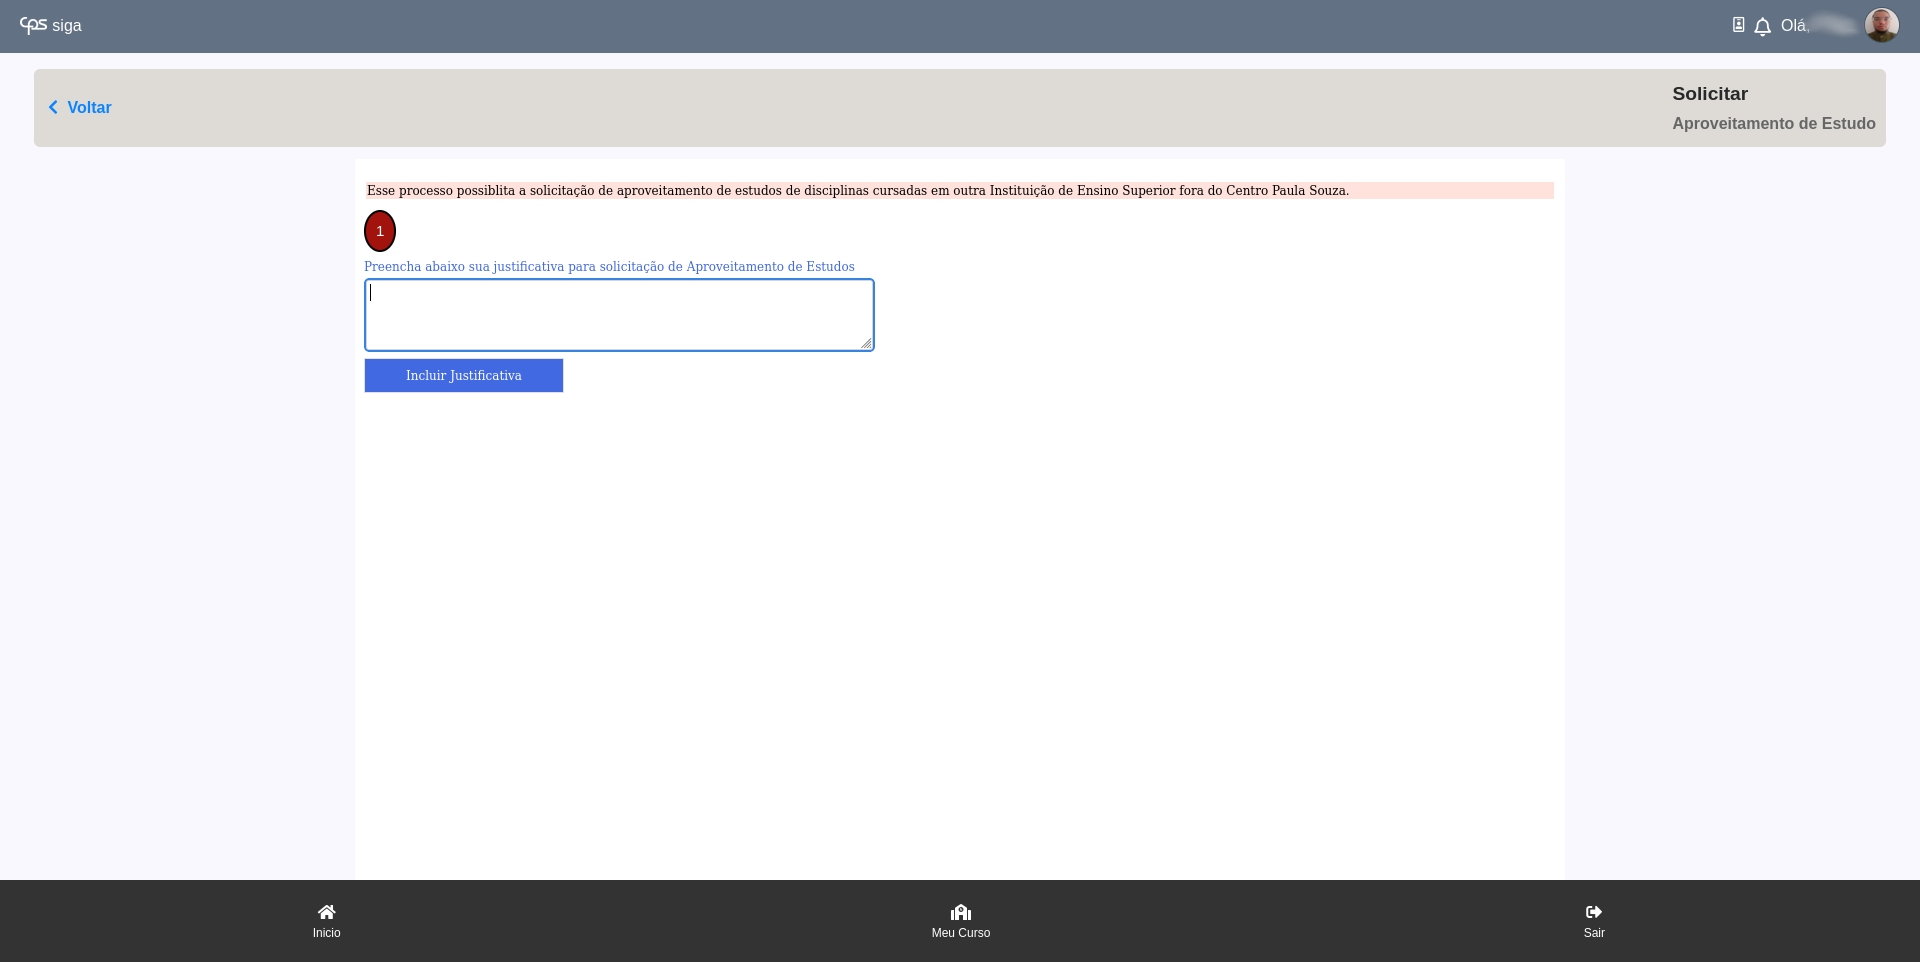Focus the justificativa text area
Image resolution: width=1920 pixels, height=962 pixels.
click(x=618, y=315)
